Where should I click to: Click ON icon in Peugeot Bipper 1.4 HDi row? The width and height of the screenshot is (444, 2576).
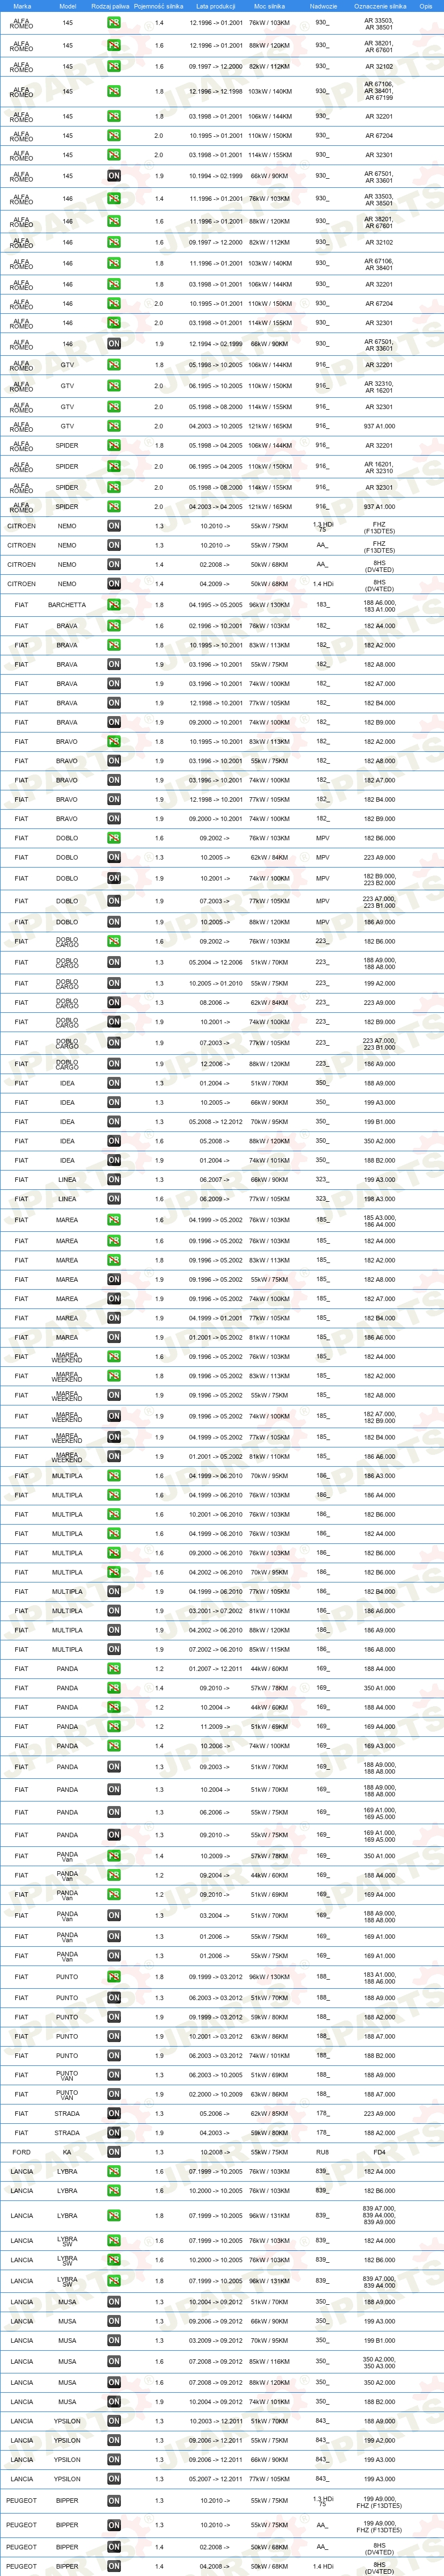coord(114,2566)
